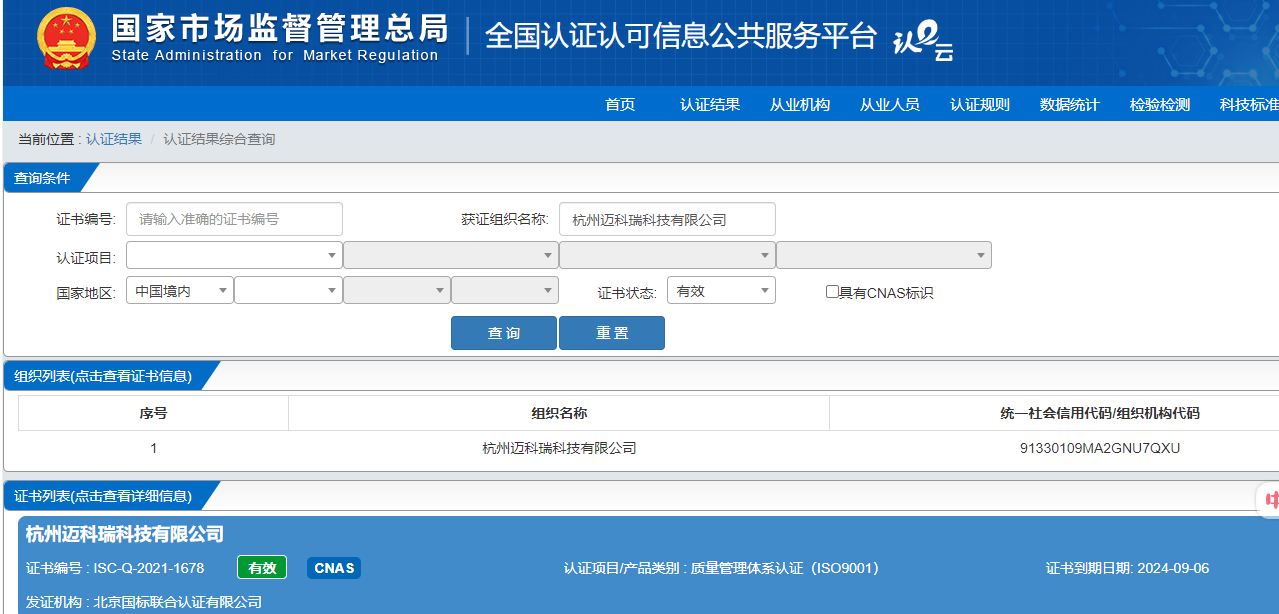Click the 查询条件 section header
This screenshot has width=1279, height=614.
pyautogui.click(x=42, y=177)
